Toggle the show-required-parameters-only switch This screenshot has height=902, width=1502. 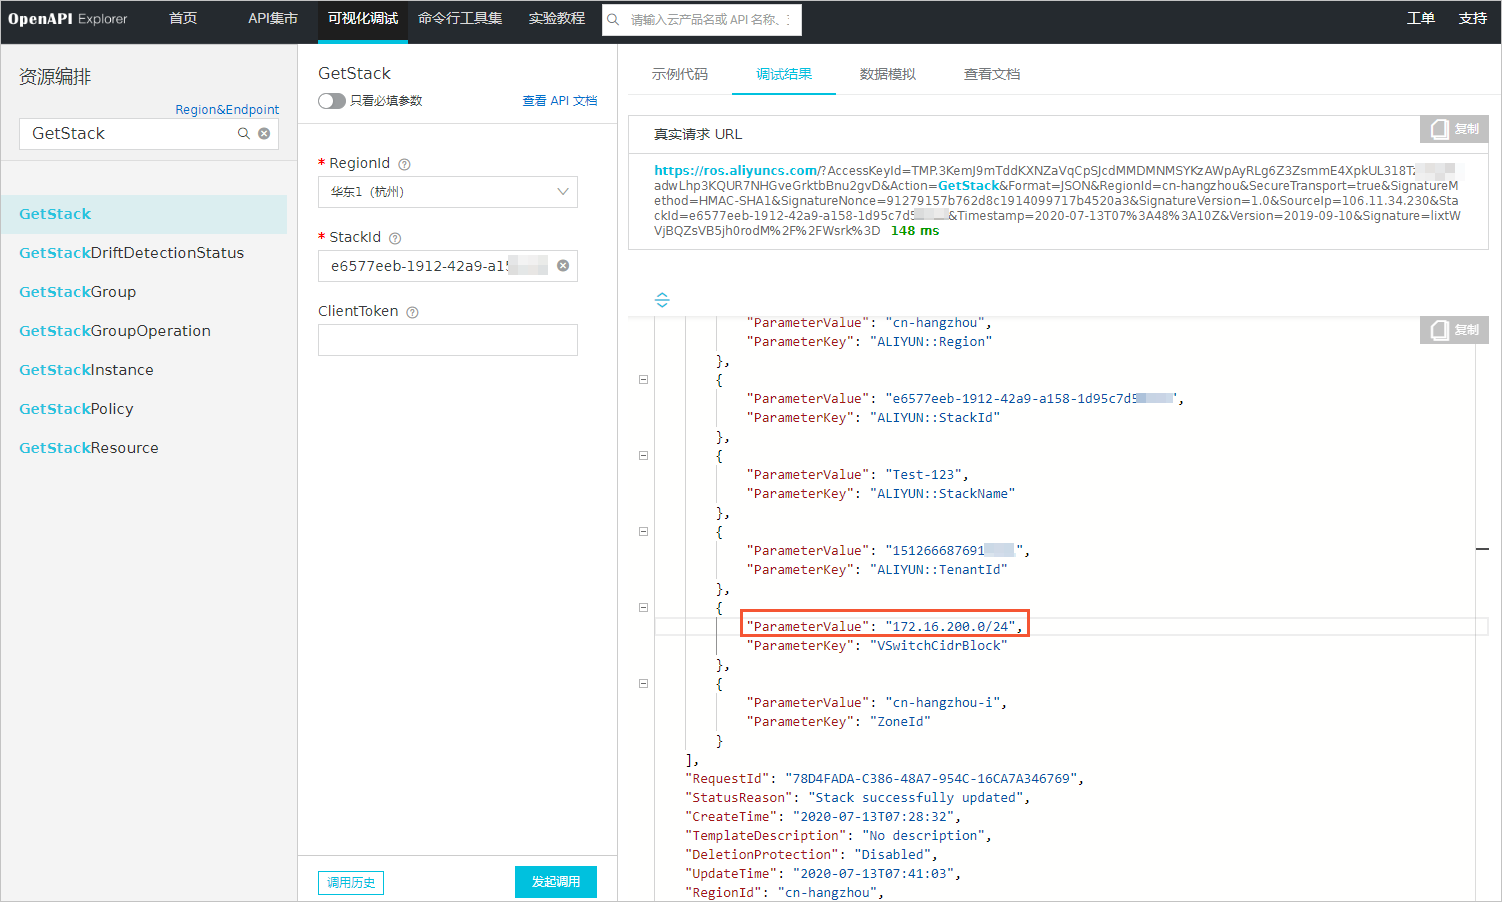(332, 101)
